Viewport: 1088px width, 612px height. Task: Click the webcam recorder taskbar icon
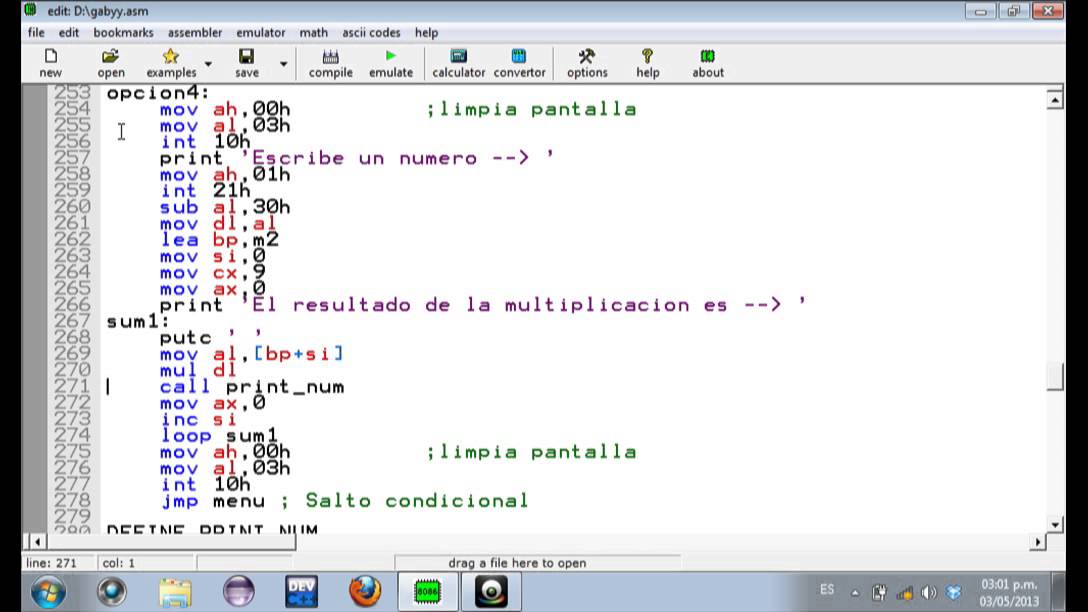click(491, 593)
